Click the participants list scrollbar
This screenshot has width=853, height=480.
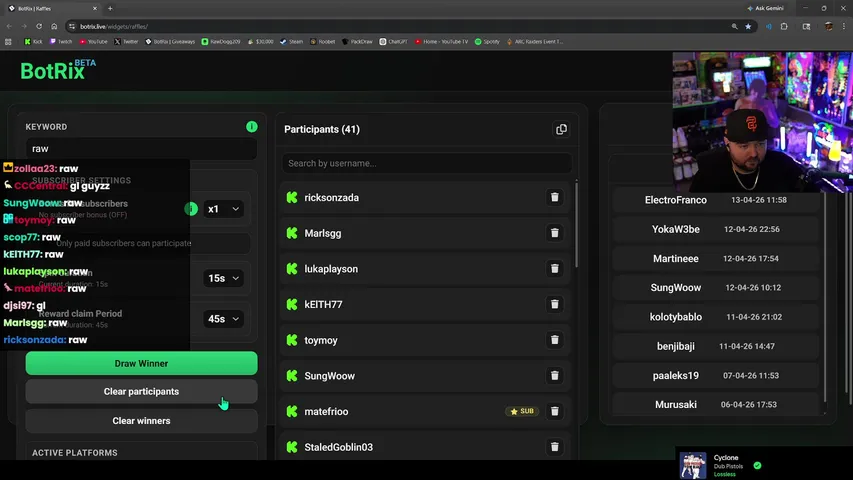click(576, 224)
